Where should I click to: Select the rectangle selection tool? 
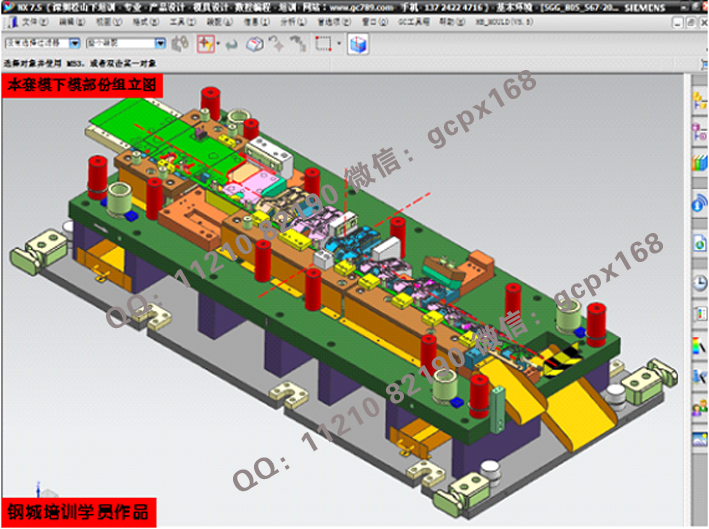click(322, 44)
